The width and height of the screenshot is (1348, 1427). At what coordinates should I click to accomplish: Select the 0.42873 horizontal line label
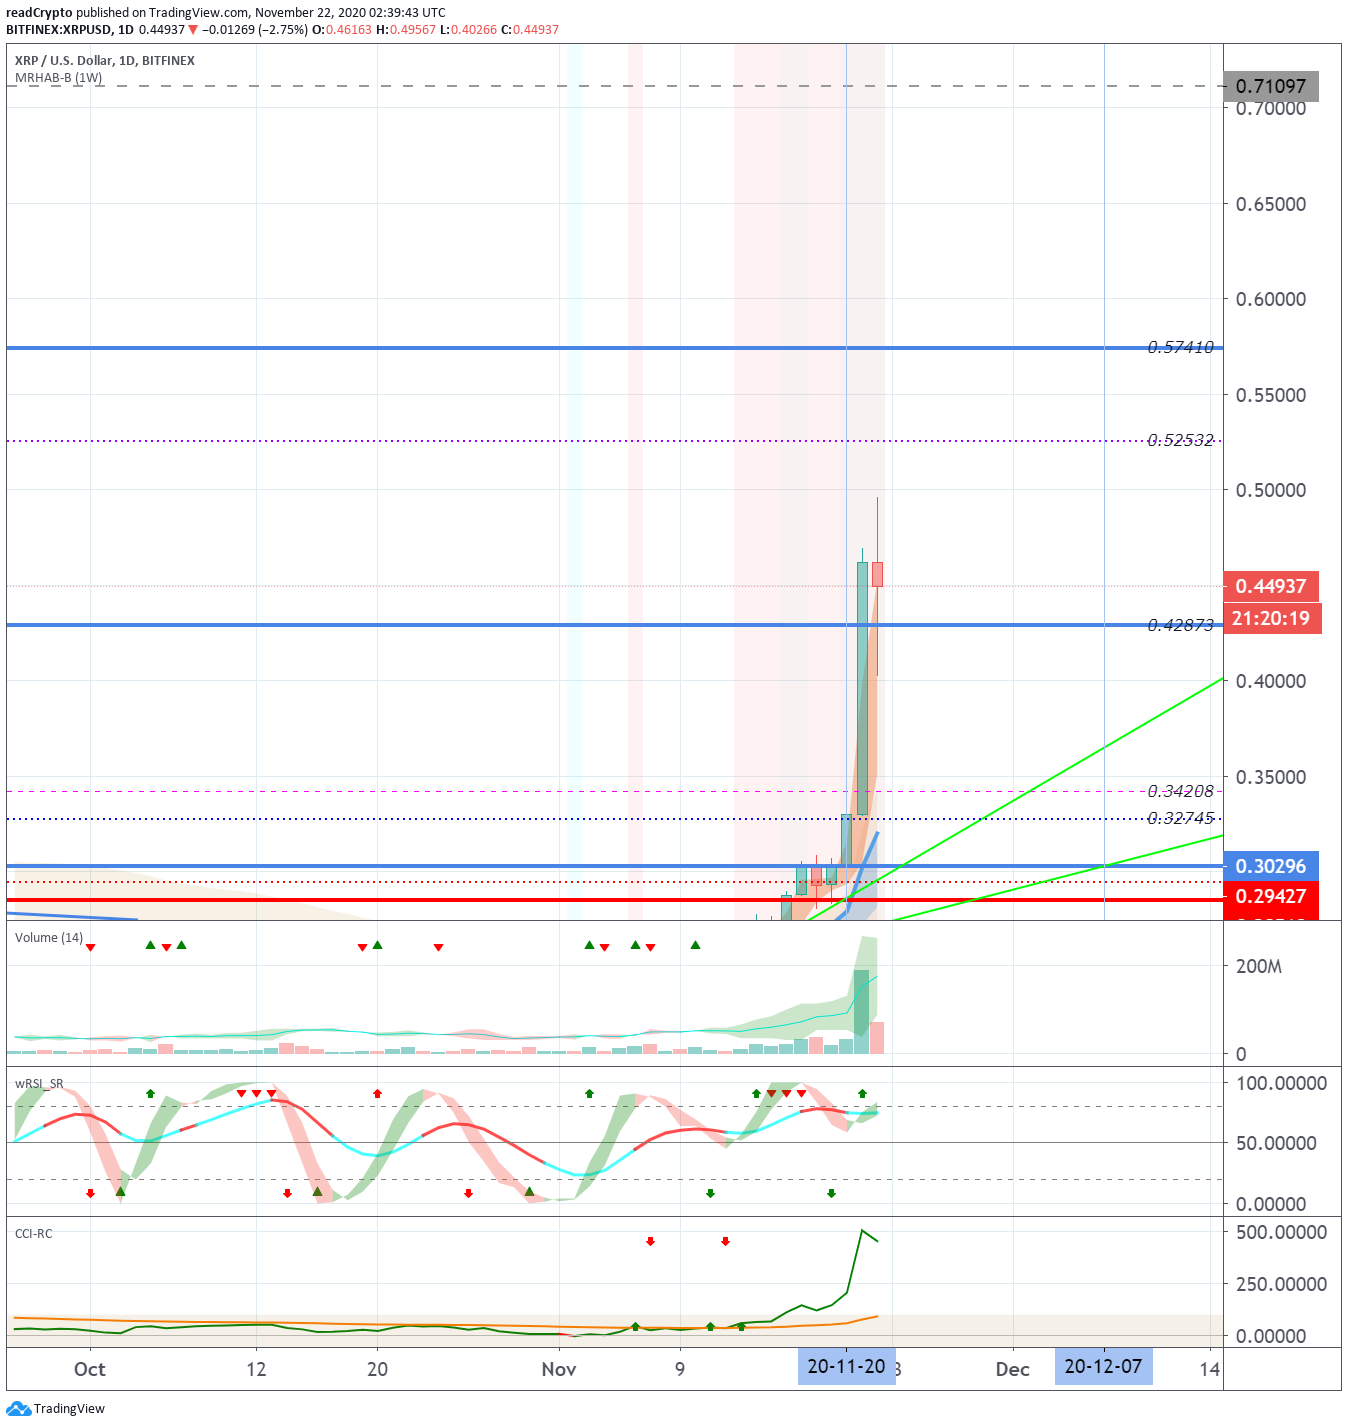pyautogui.click(x=1181, y=625)
